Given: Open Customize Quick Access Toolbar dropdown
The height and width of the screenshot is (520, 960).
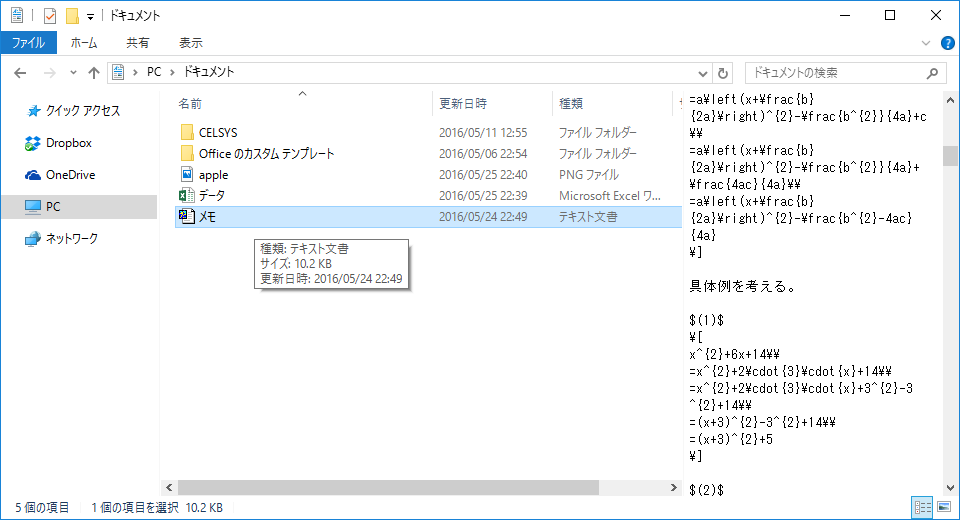Looking at the screenshot, I should click(90, 17).
